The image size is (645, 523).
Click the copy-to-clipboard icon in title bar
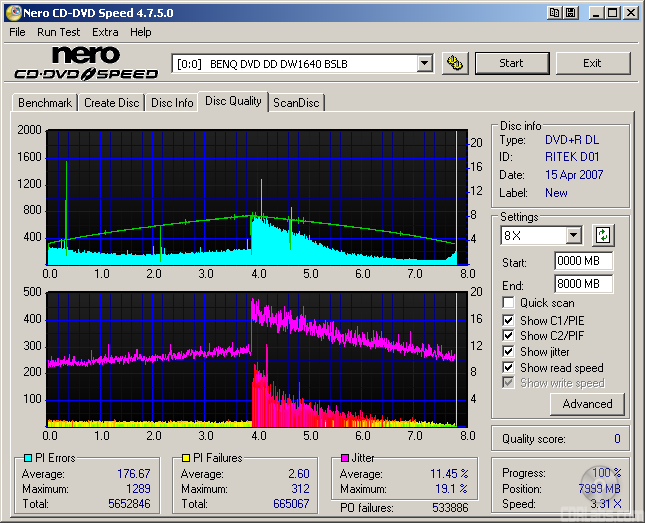[551, 13]
